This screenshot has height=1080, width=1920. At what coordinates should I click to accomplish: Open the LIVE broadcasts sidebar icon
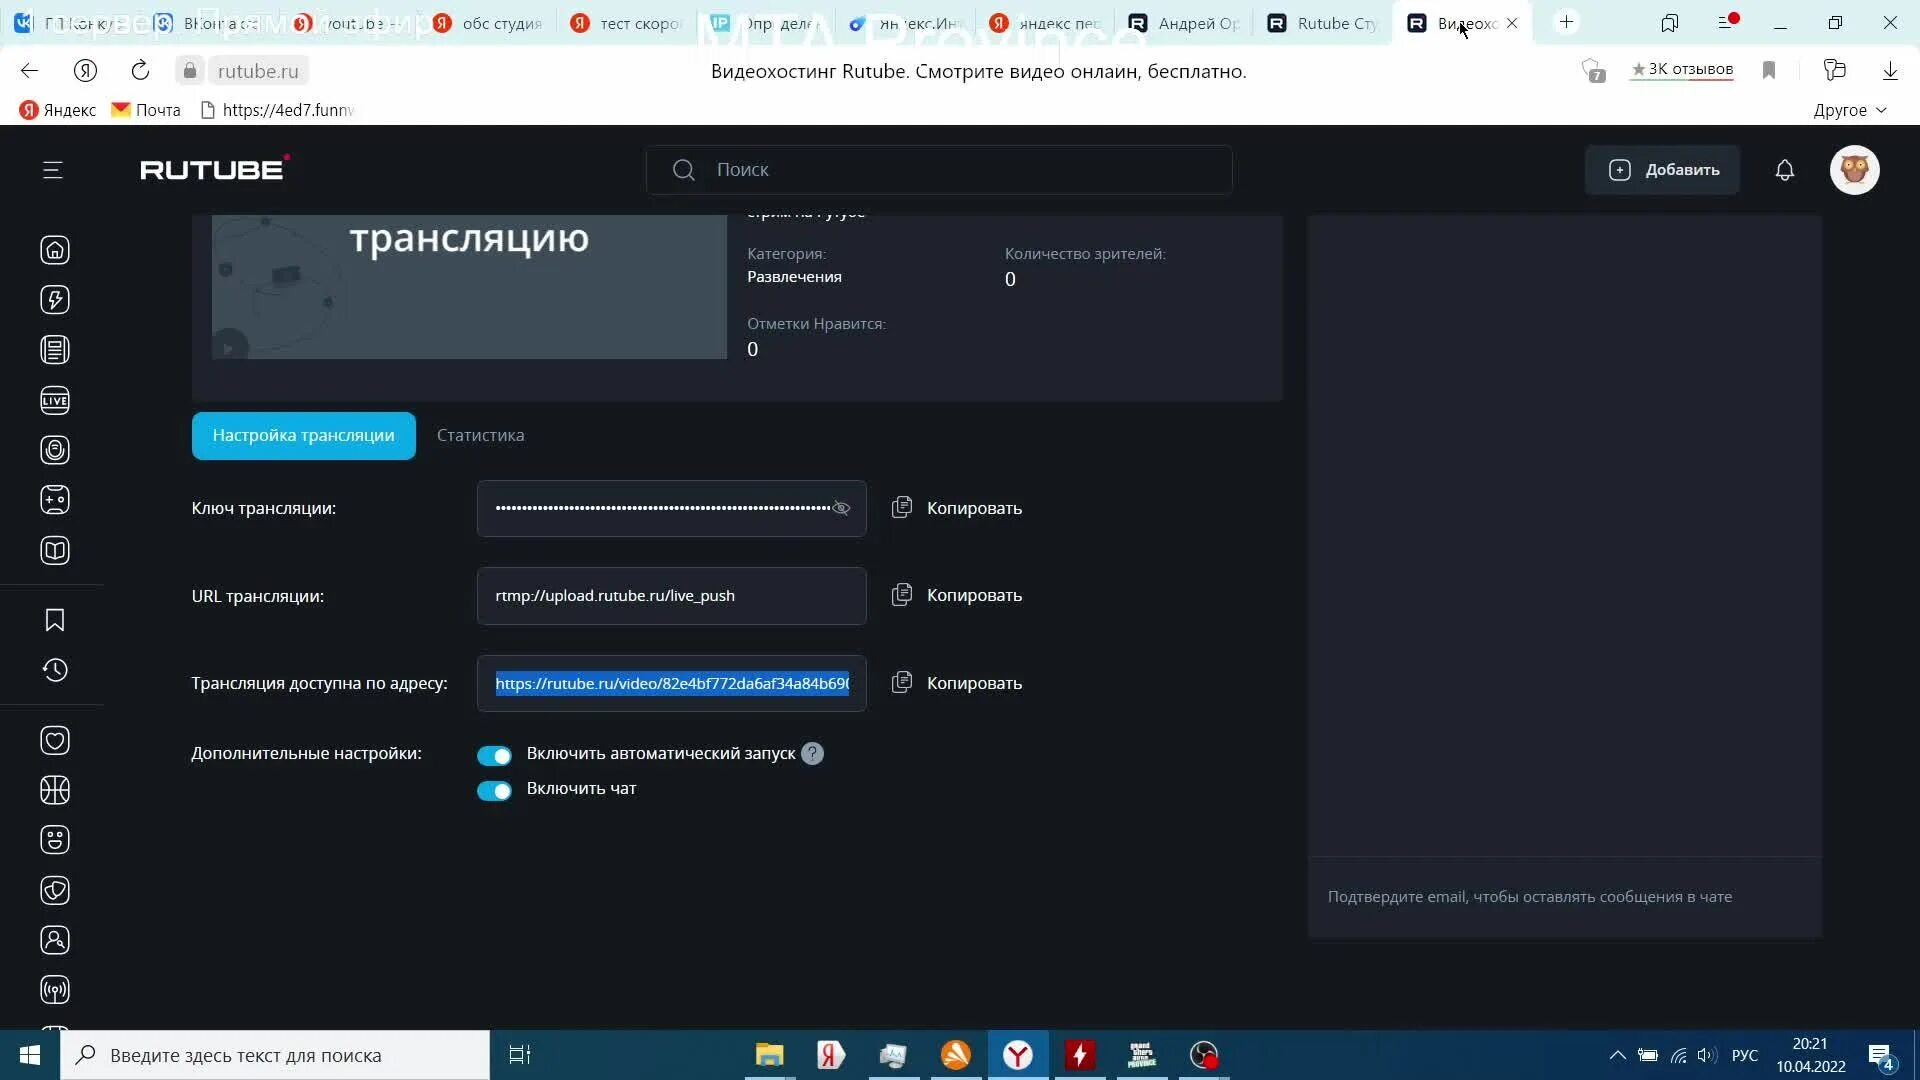tap(55, 401)
